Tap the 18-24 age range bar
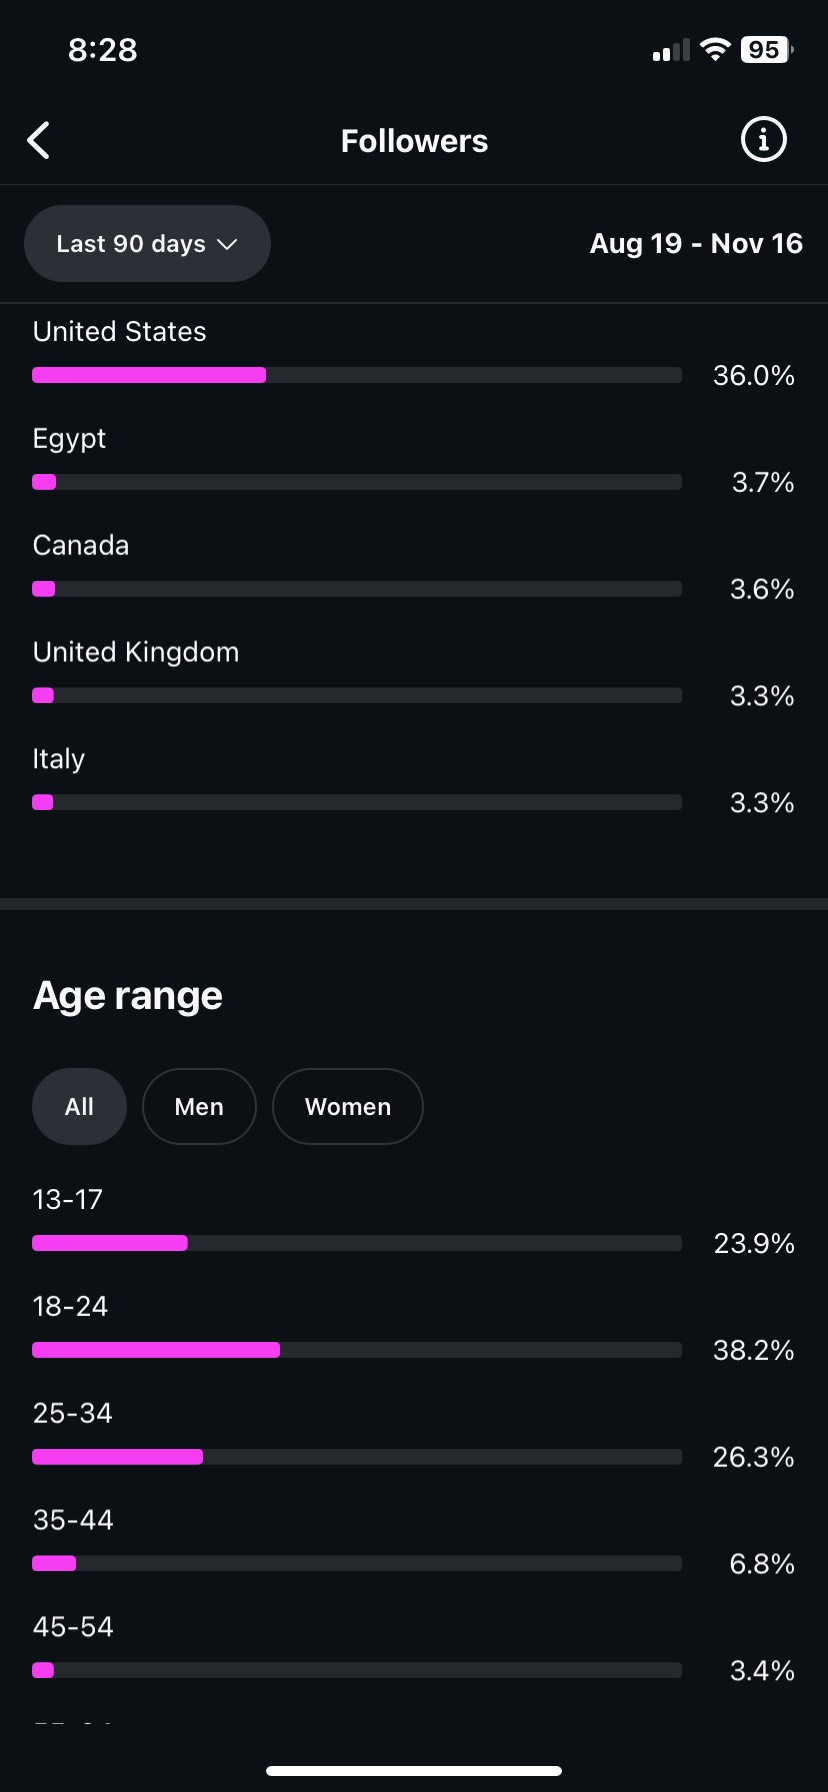 click(356, 1350)
